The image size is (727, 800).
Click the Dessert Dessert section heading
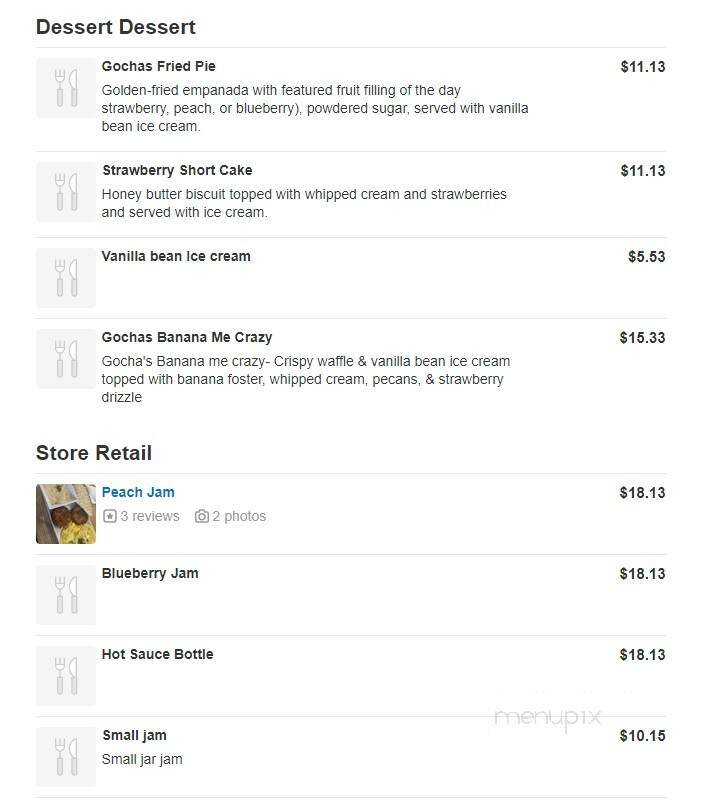[116, 27]
